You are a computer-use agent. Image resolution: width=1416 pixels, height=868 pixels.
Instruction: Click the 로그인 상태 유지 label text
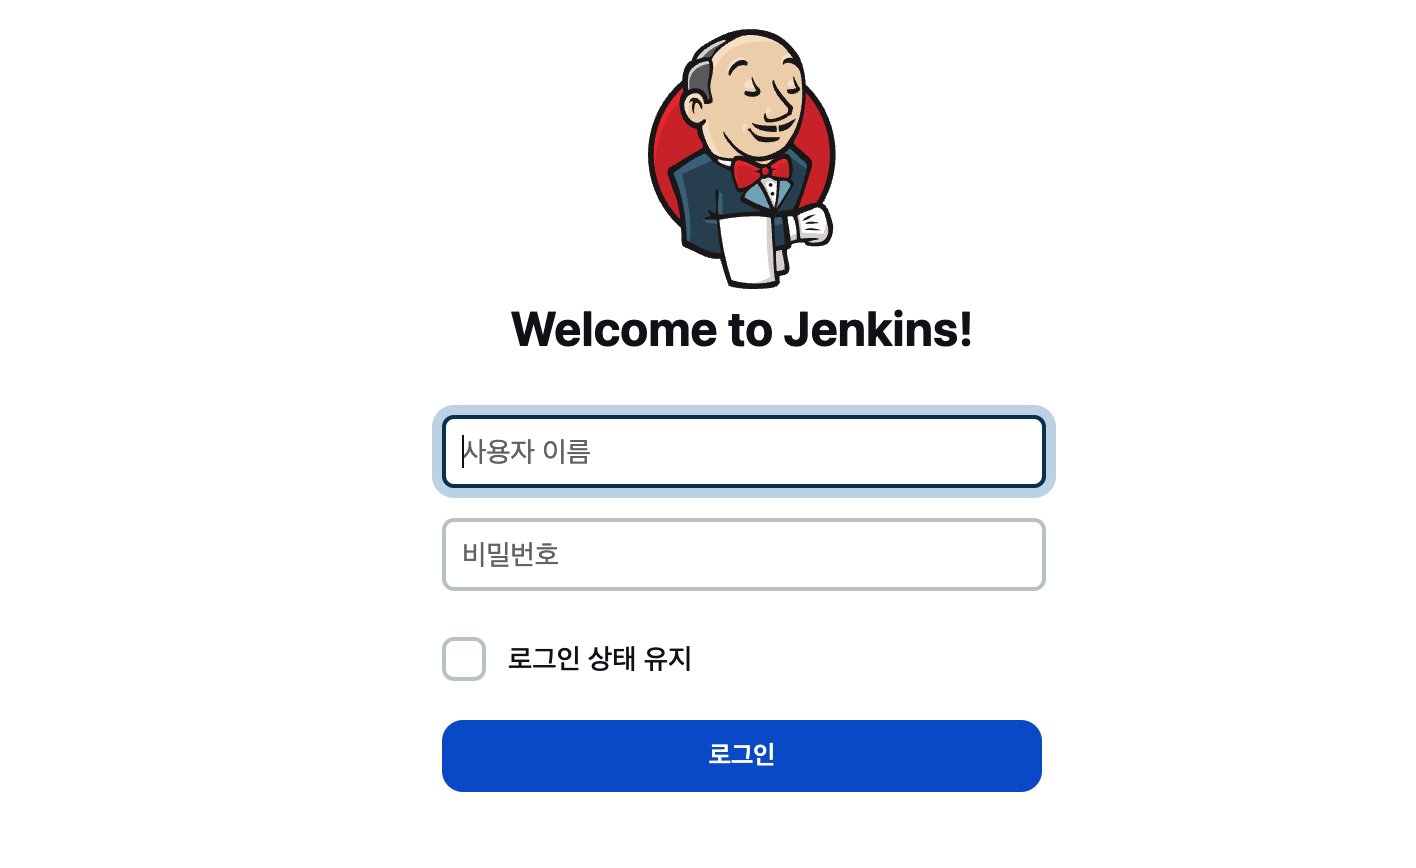[x=600, y=659]
